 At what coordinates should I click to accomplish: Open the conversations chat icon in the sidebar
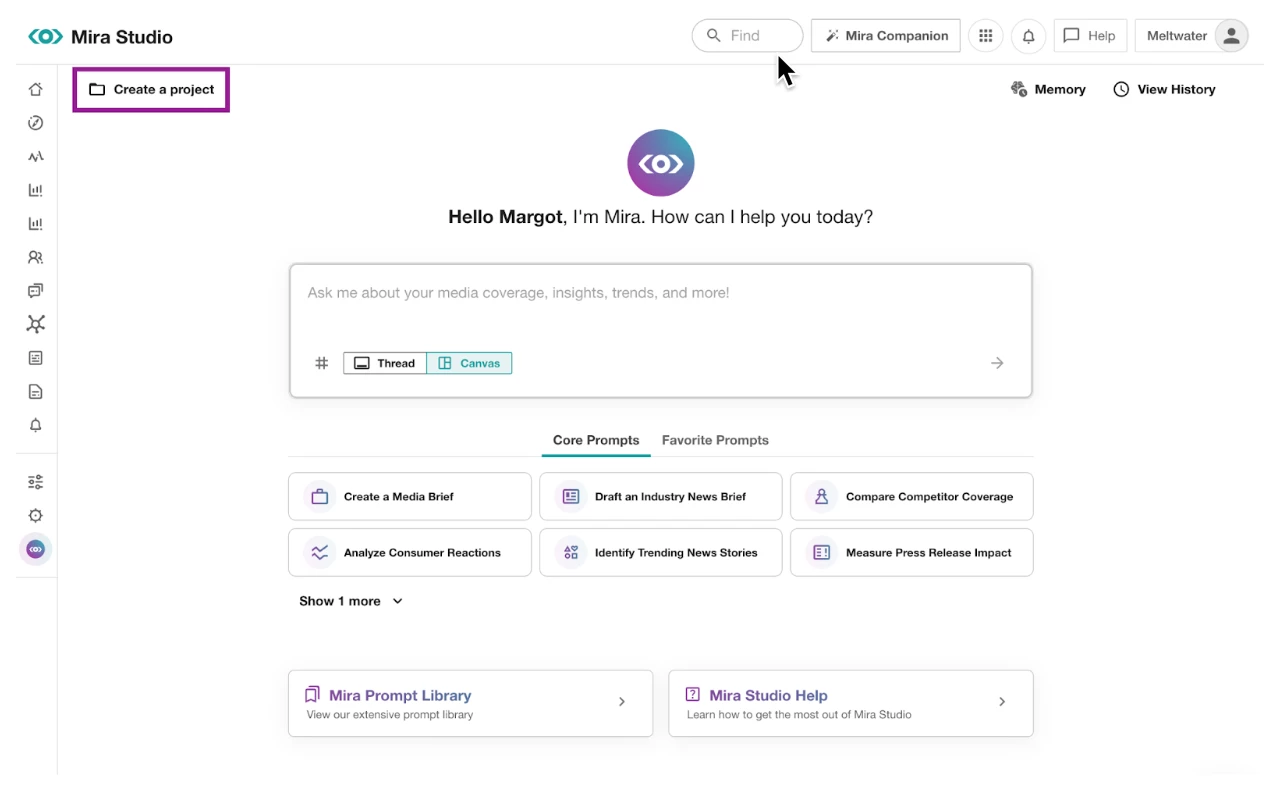tap(36, 291)
